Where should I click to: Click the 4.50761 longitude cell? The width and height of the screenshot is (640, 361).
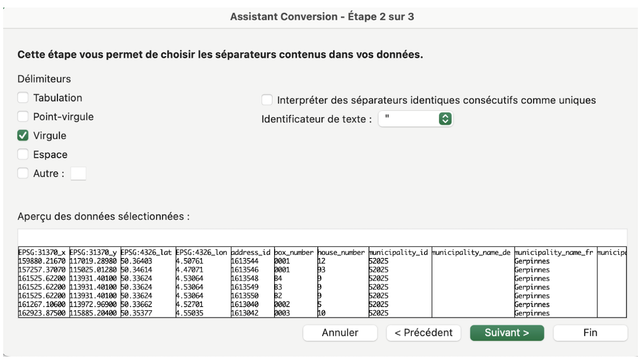point(189,261)
